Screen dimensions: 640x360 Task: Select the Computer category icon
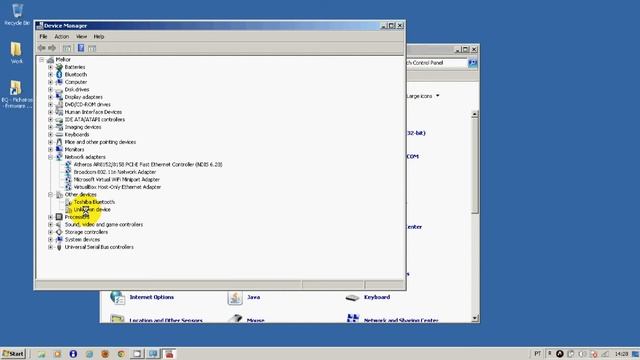point(59,82)
